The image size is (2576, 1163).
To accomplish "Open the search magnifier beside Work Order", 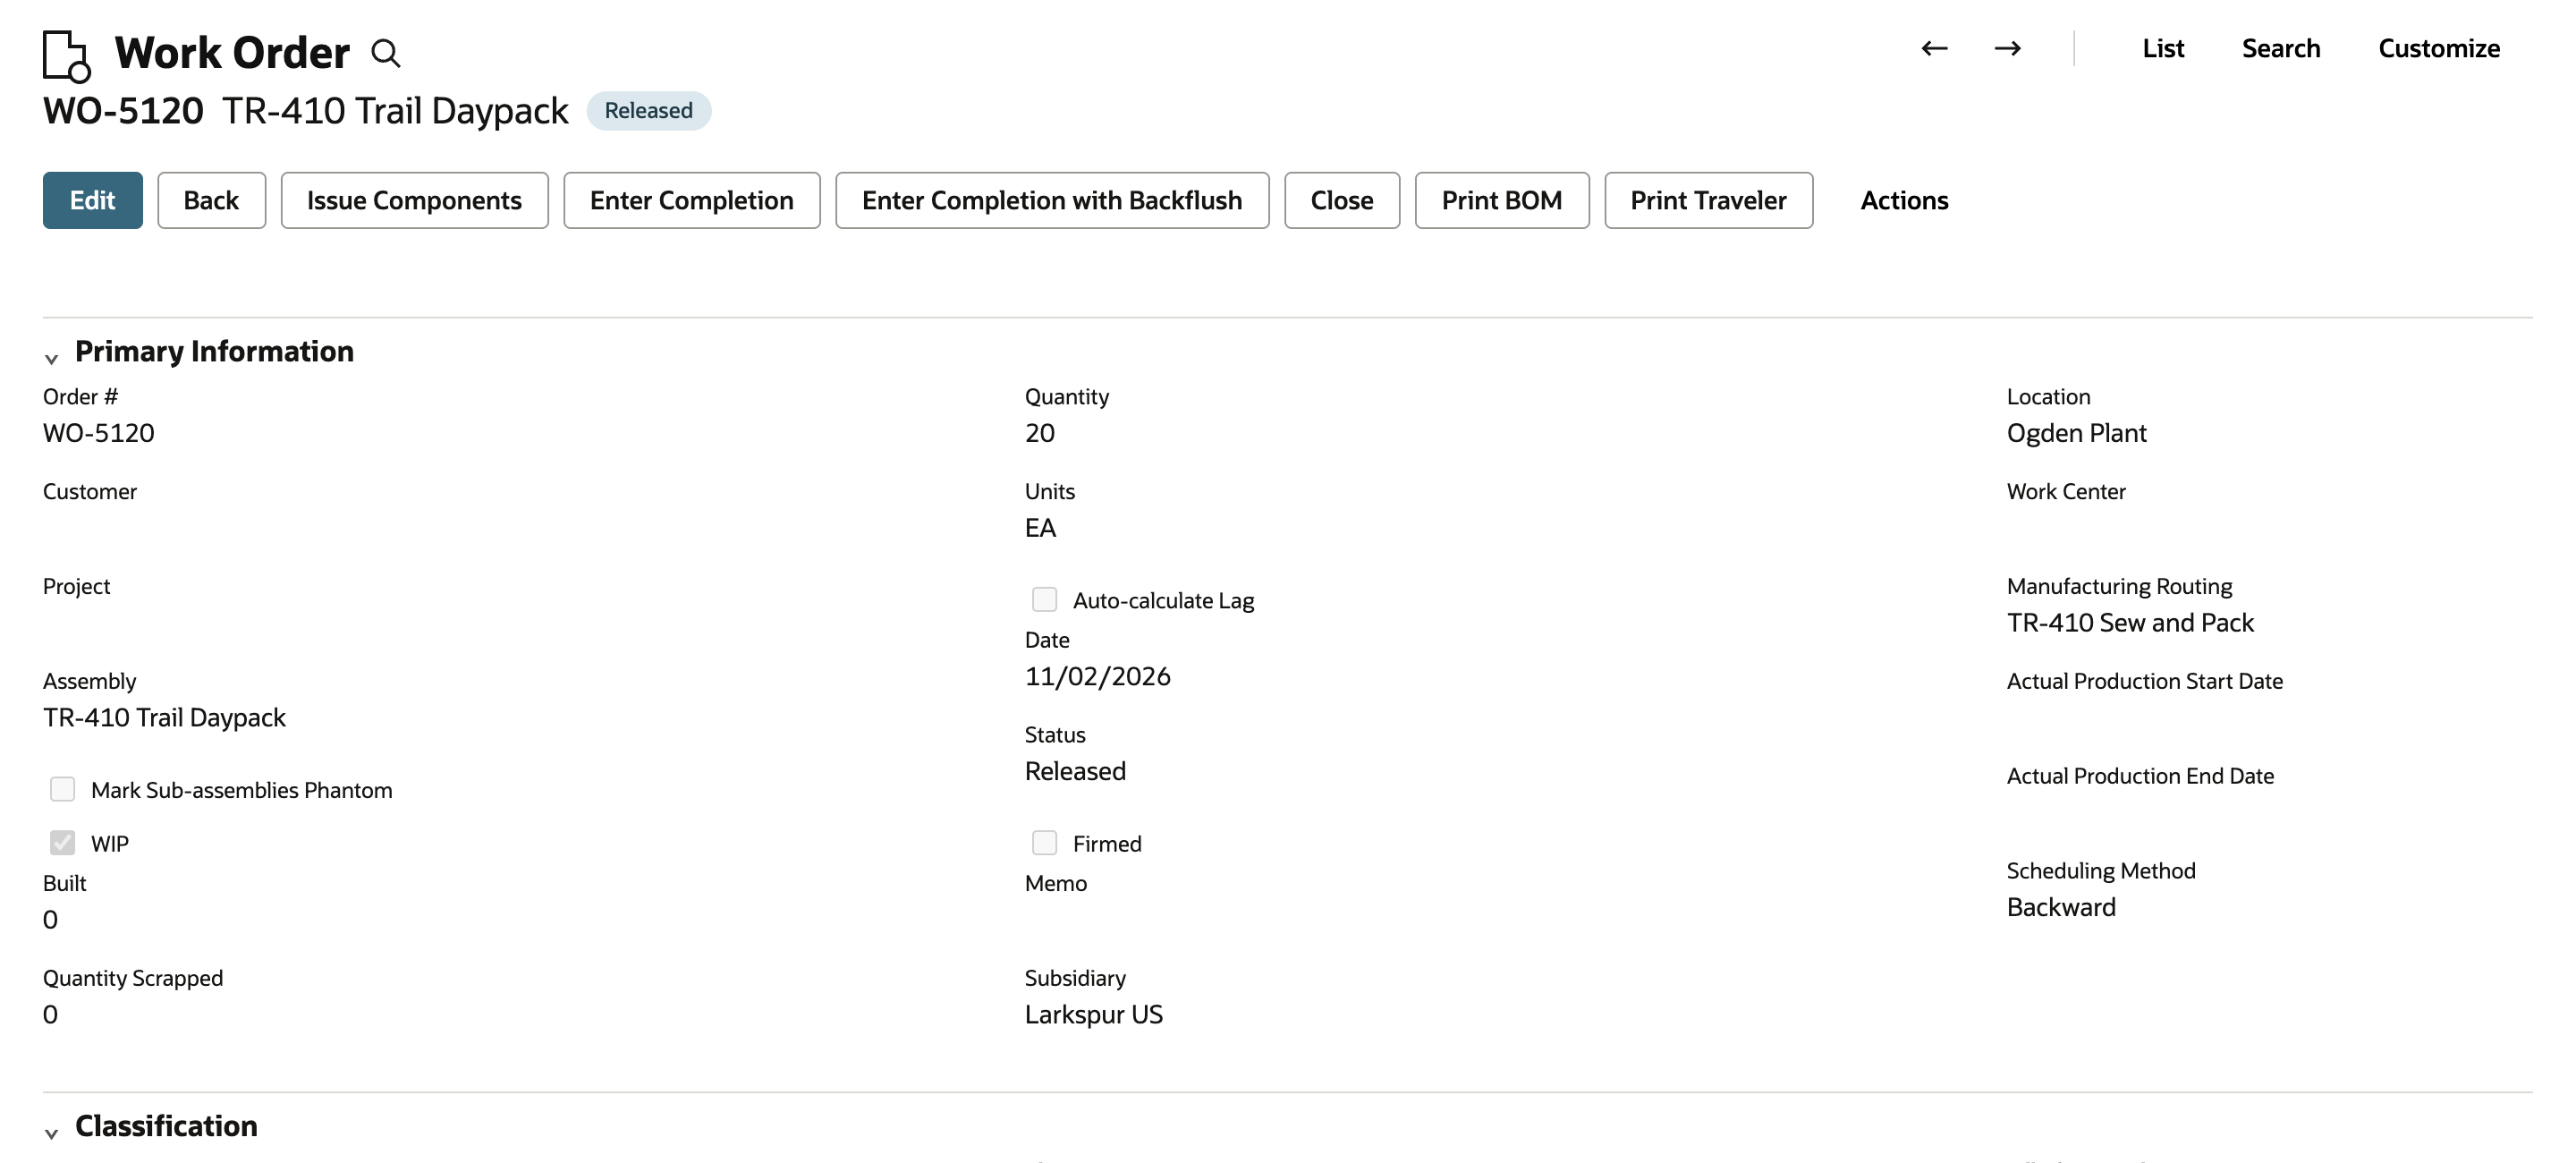I will (x=386, y=53).
